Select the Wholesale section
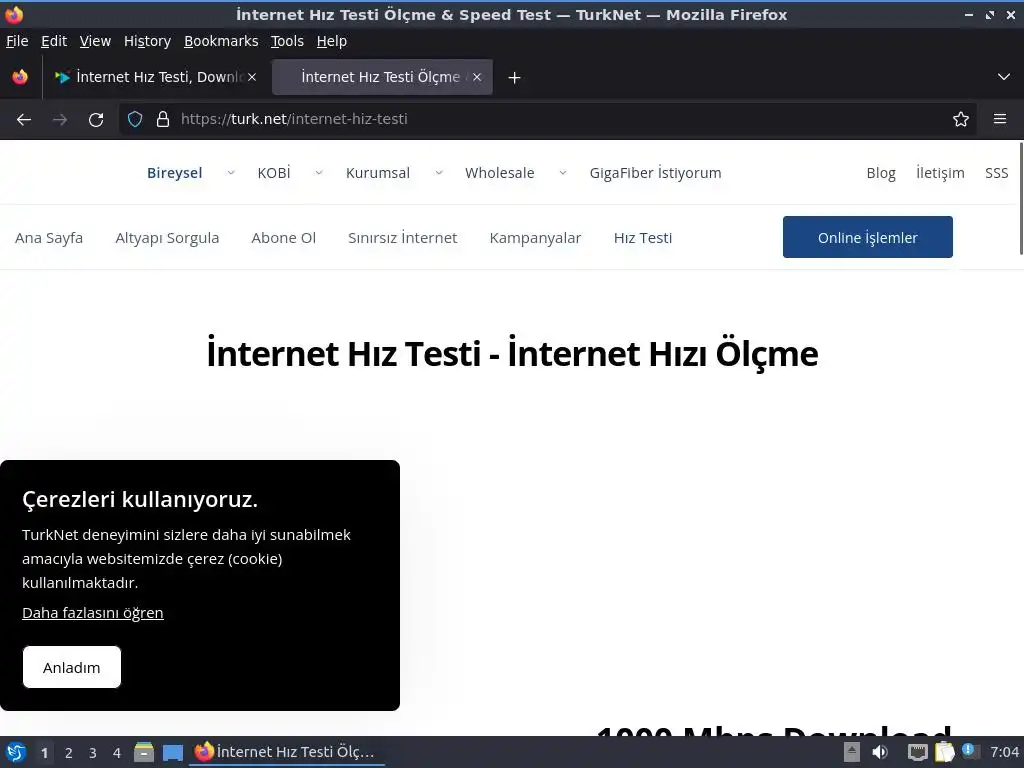This screenshot has width=1024, height=768. pyautogui.click(x=500, y=173)
